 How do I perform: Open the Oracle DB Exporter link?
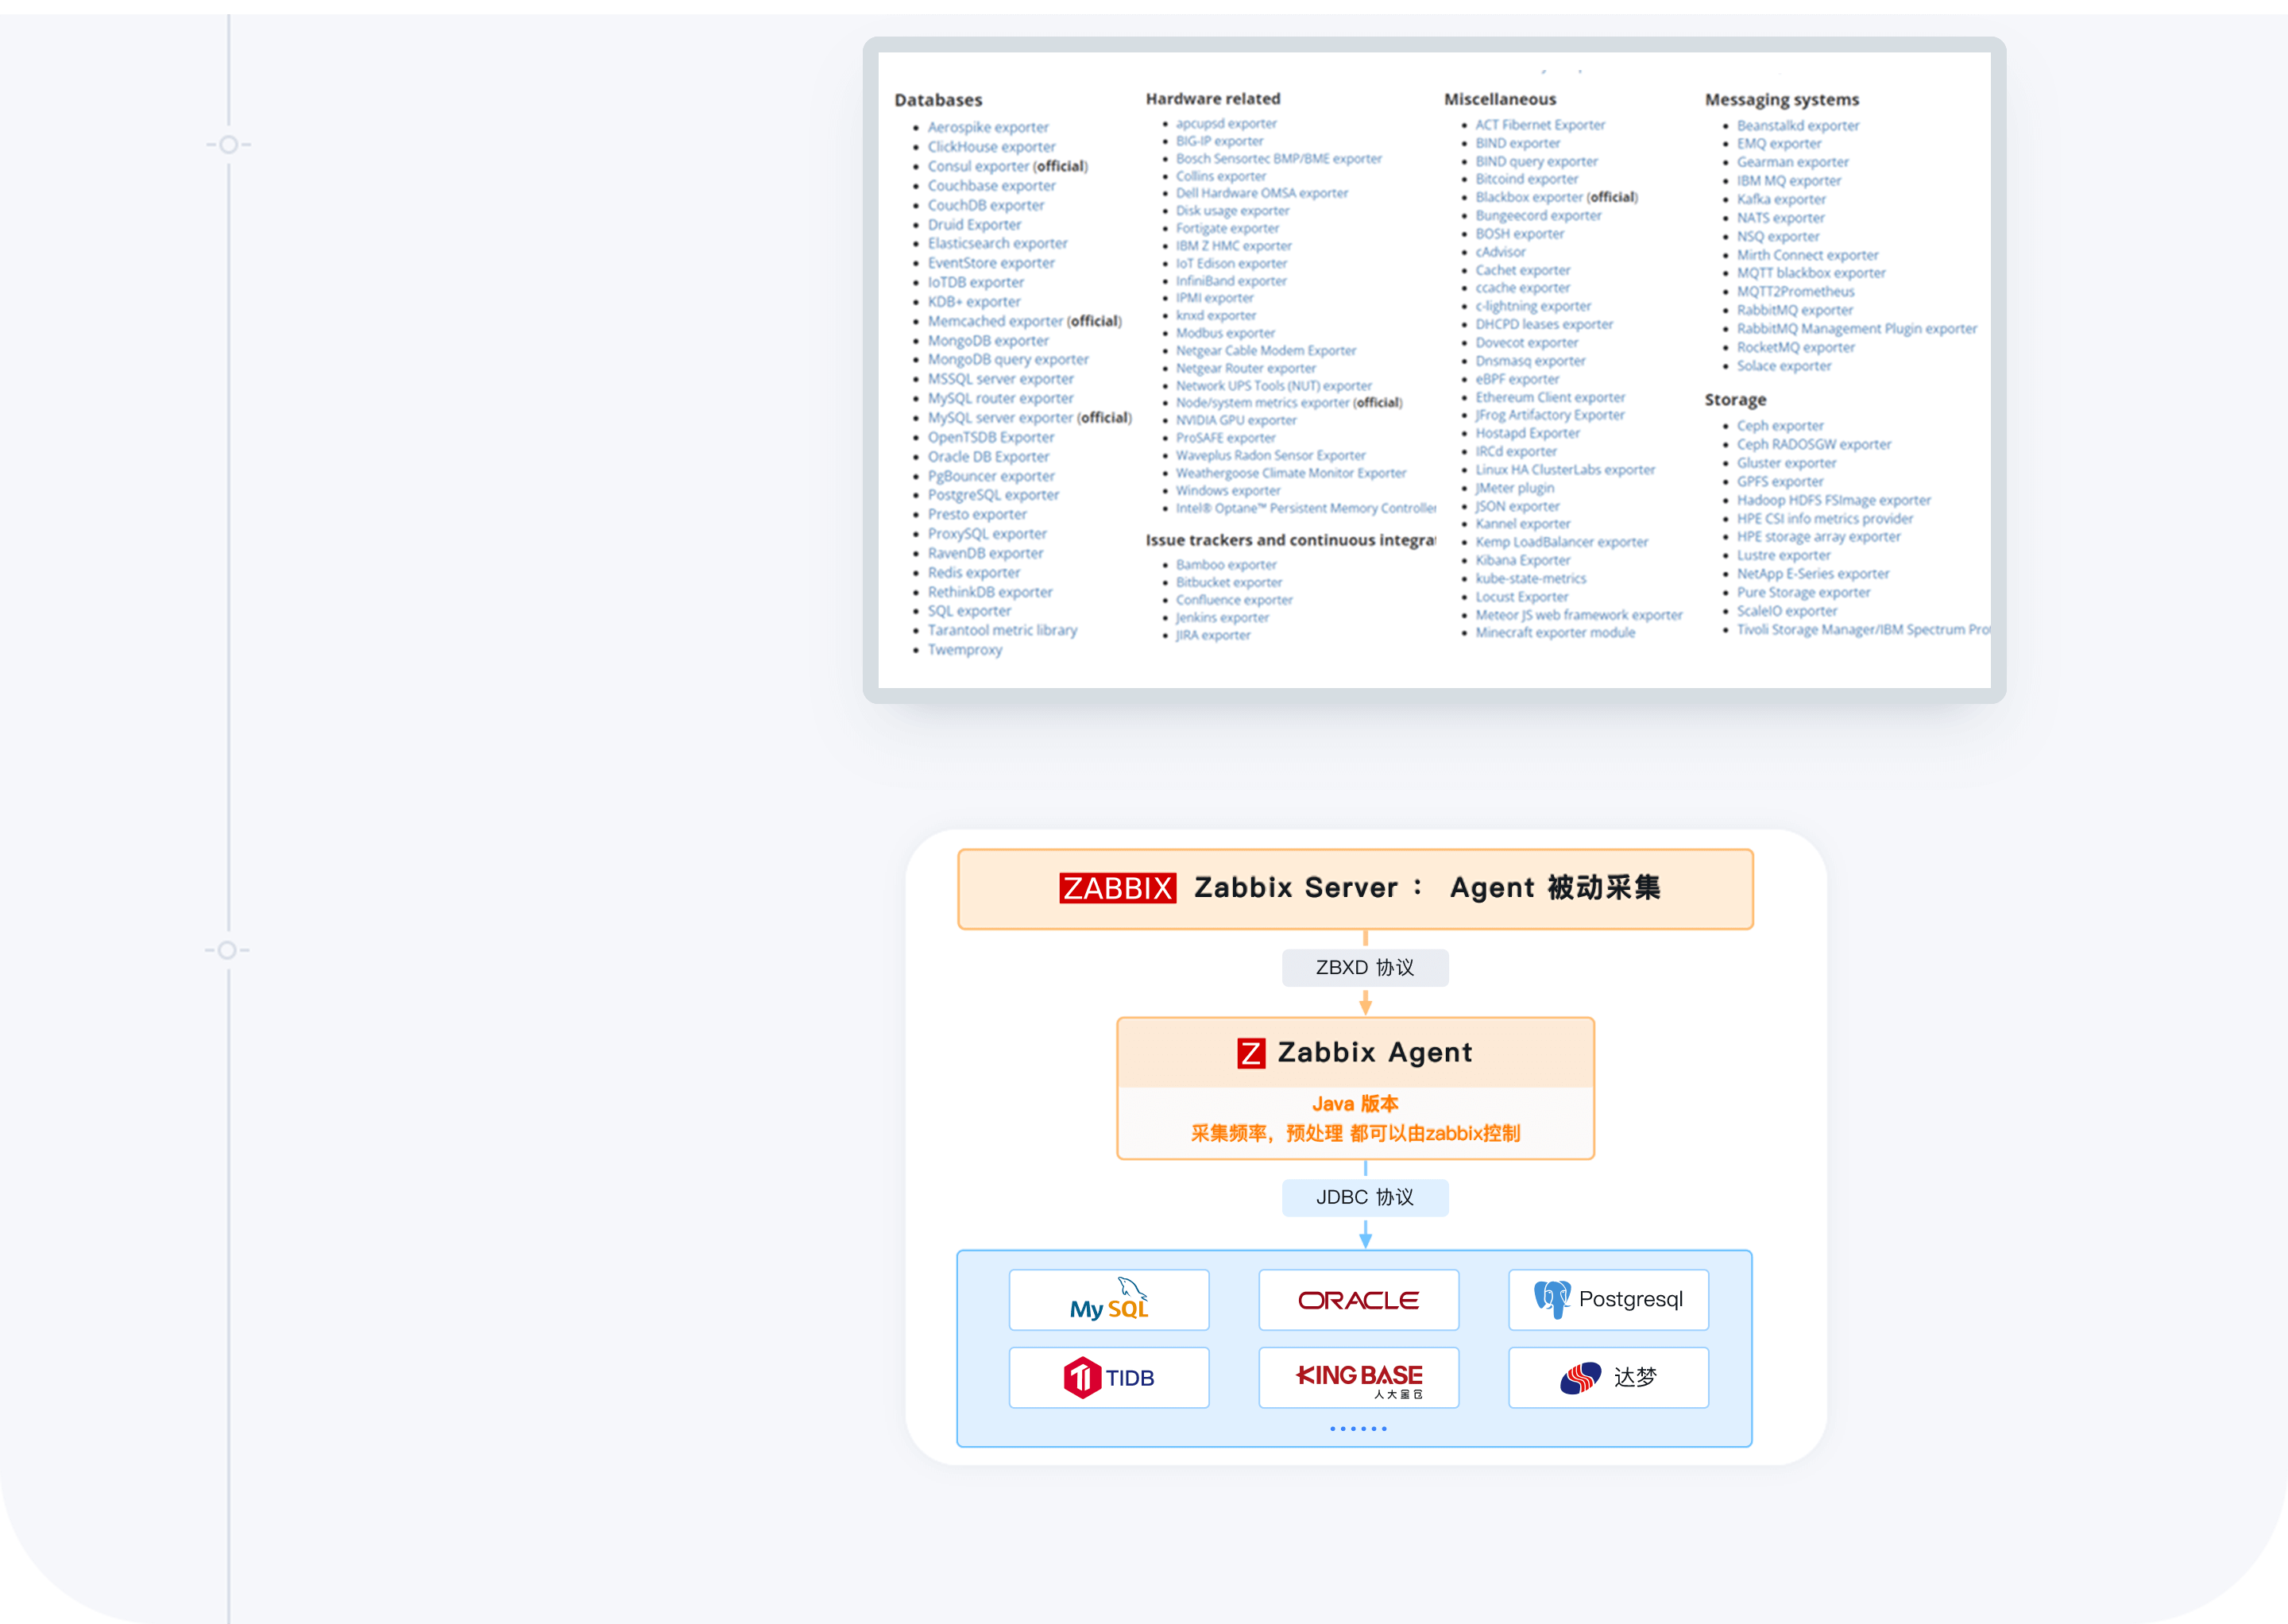point(988,457)
